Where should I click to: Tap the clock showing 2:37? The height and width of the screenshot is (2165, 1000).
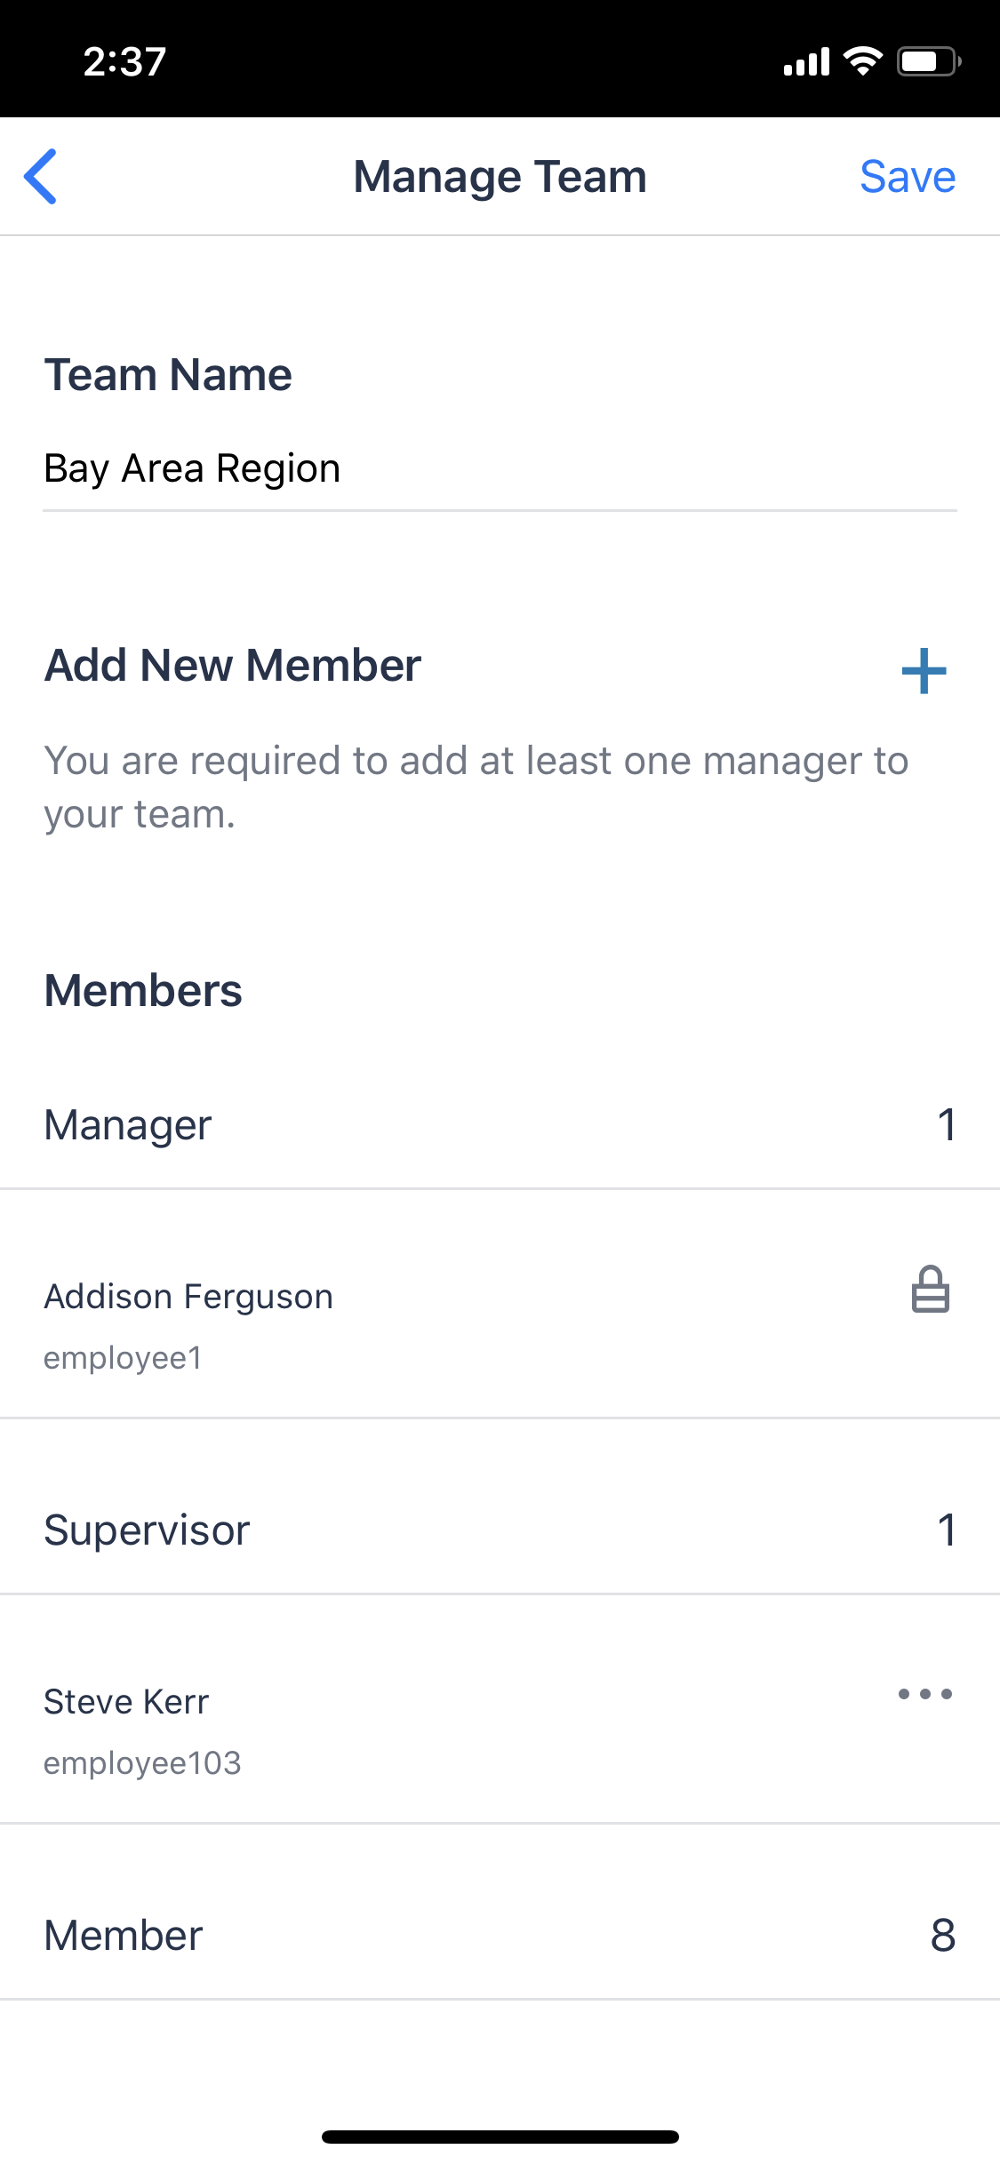click(125, 62)
